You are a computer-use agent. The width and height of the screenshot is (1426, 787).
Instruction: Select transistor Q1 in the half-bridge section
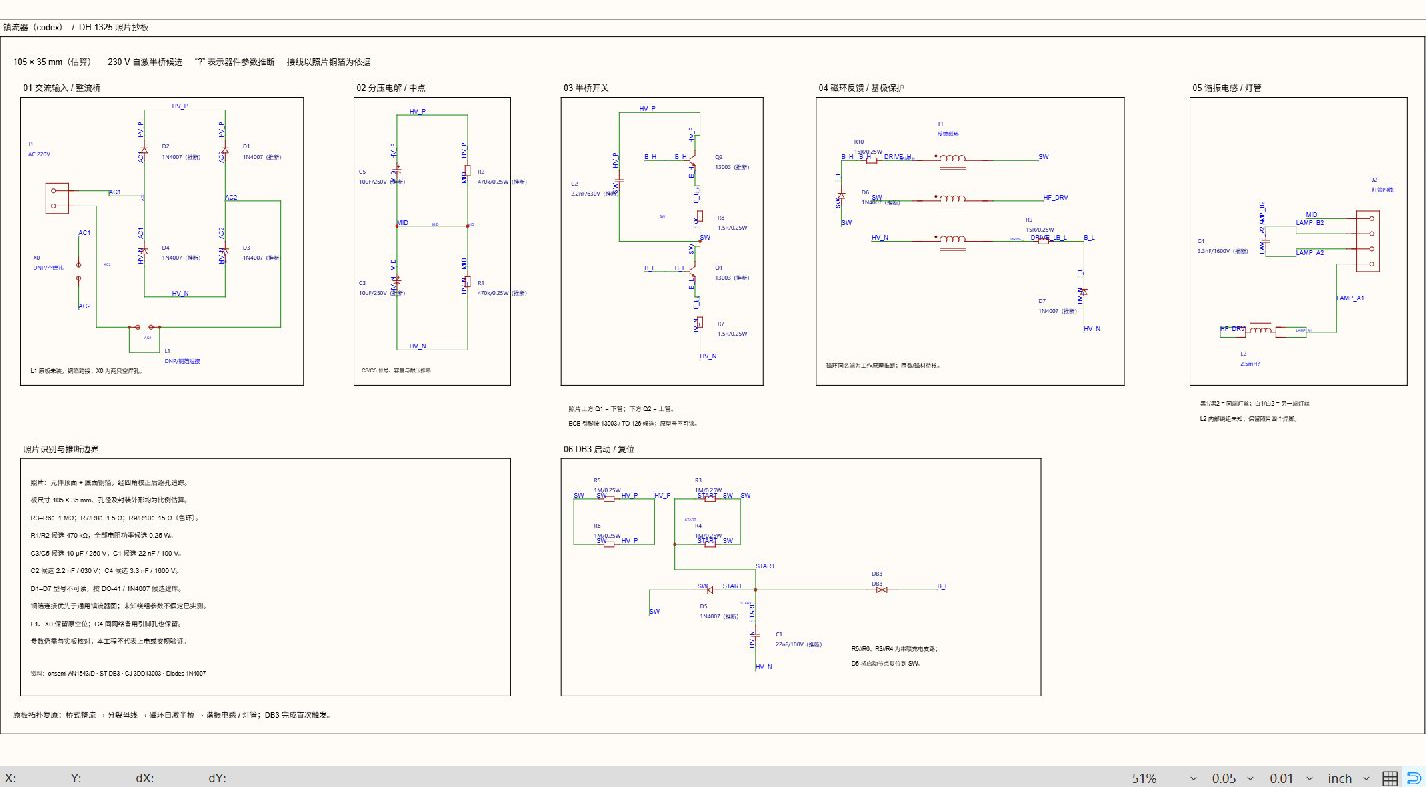[x=693, y=269]
